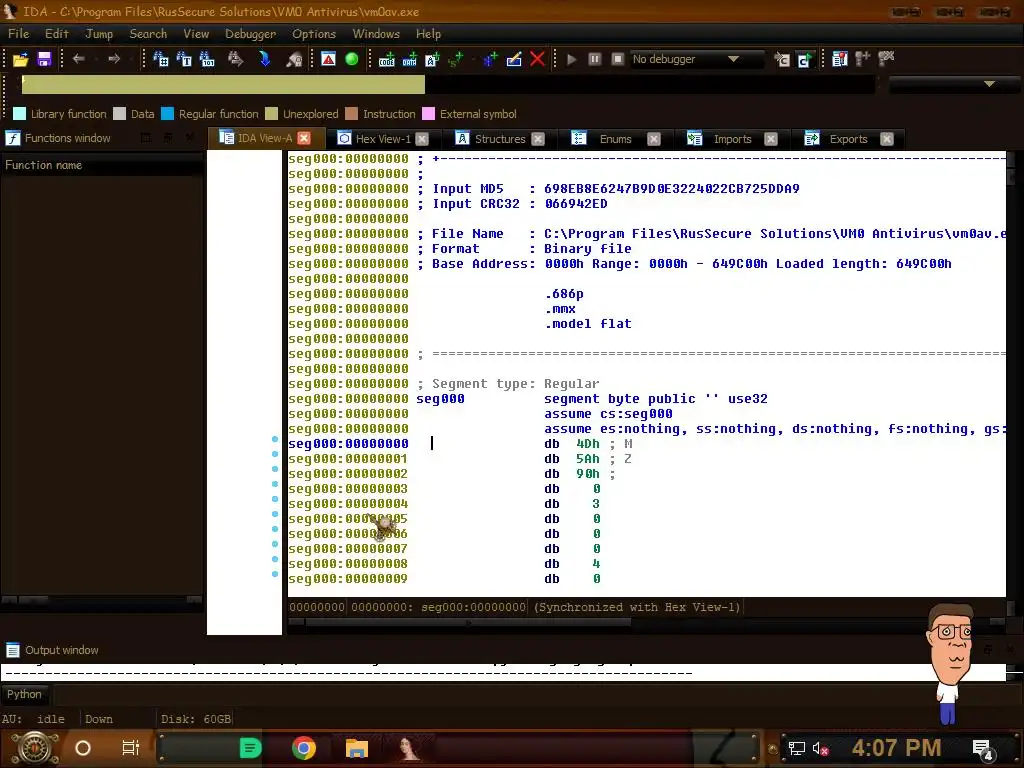Image resolution: width=1024 pixels, height=768 pixels.
Task: Open the Edit menu
Action: click(x=56, y=34)
